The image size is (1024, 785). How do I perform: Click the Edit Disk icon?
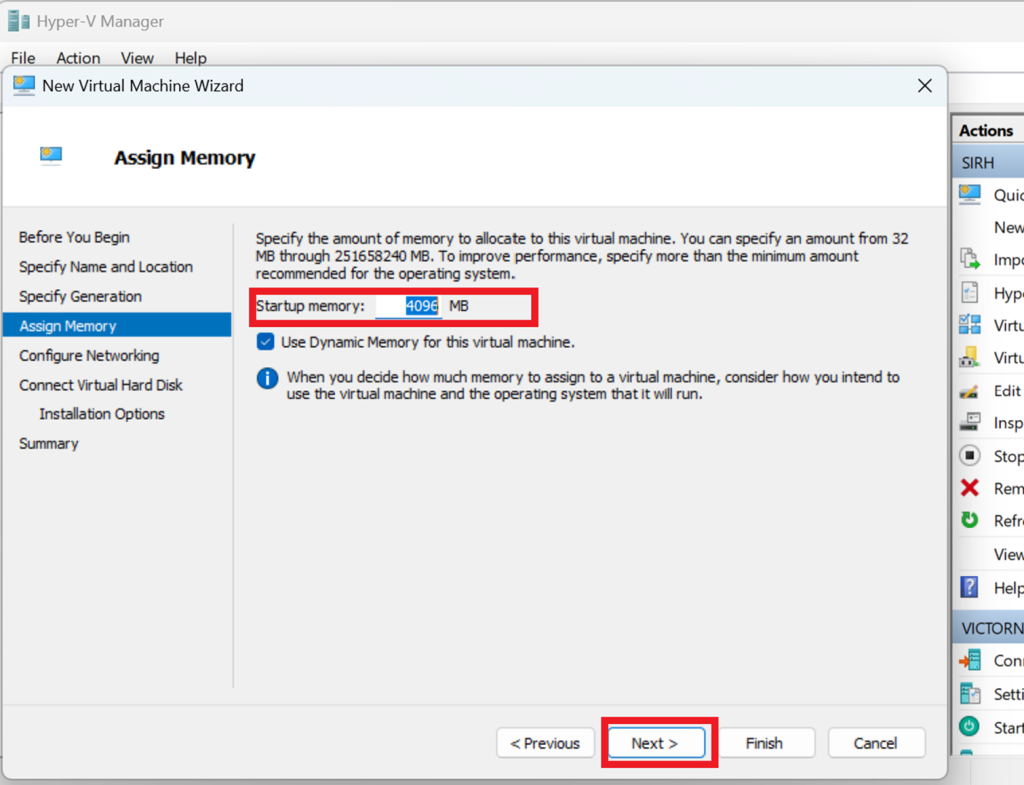click(x=969, y=391)
